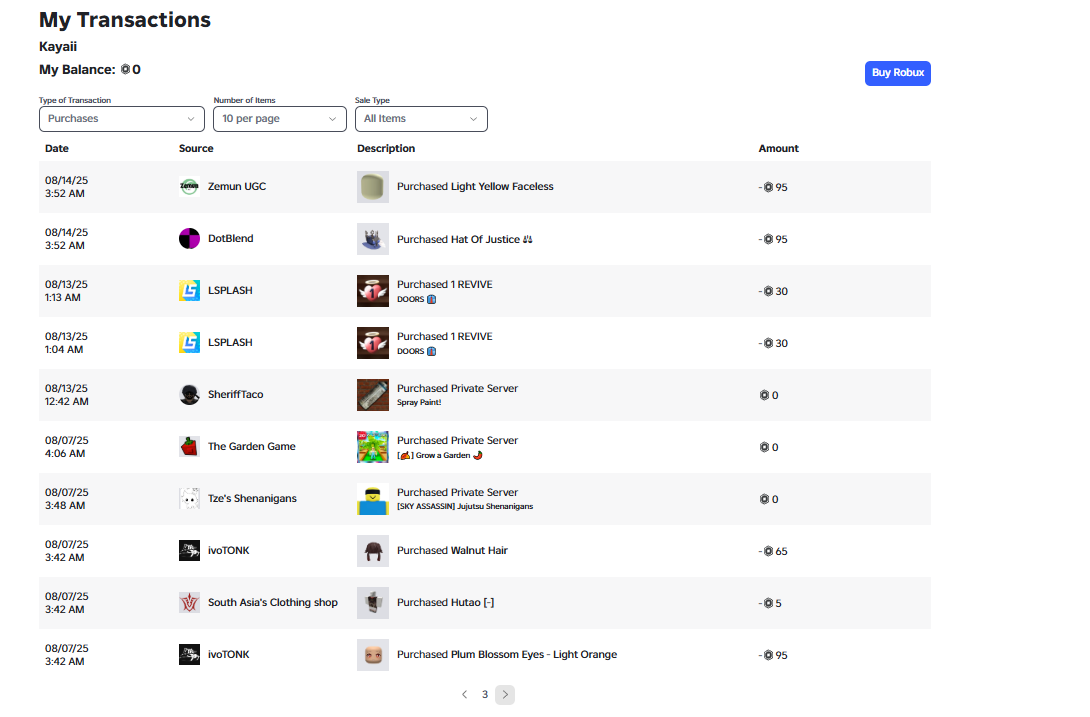Click the DotBlend pink and black avatar

coord(189,239)
